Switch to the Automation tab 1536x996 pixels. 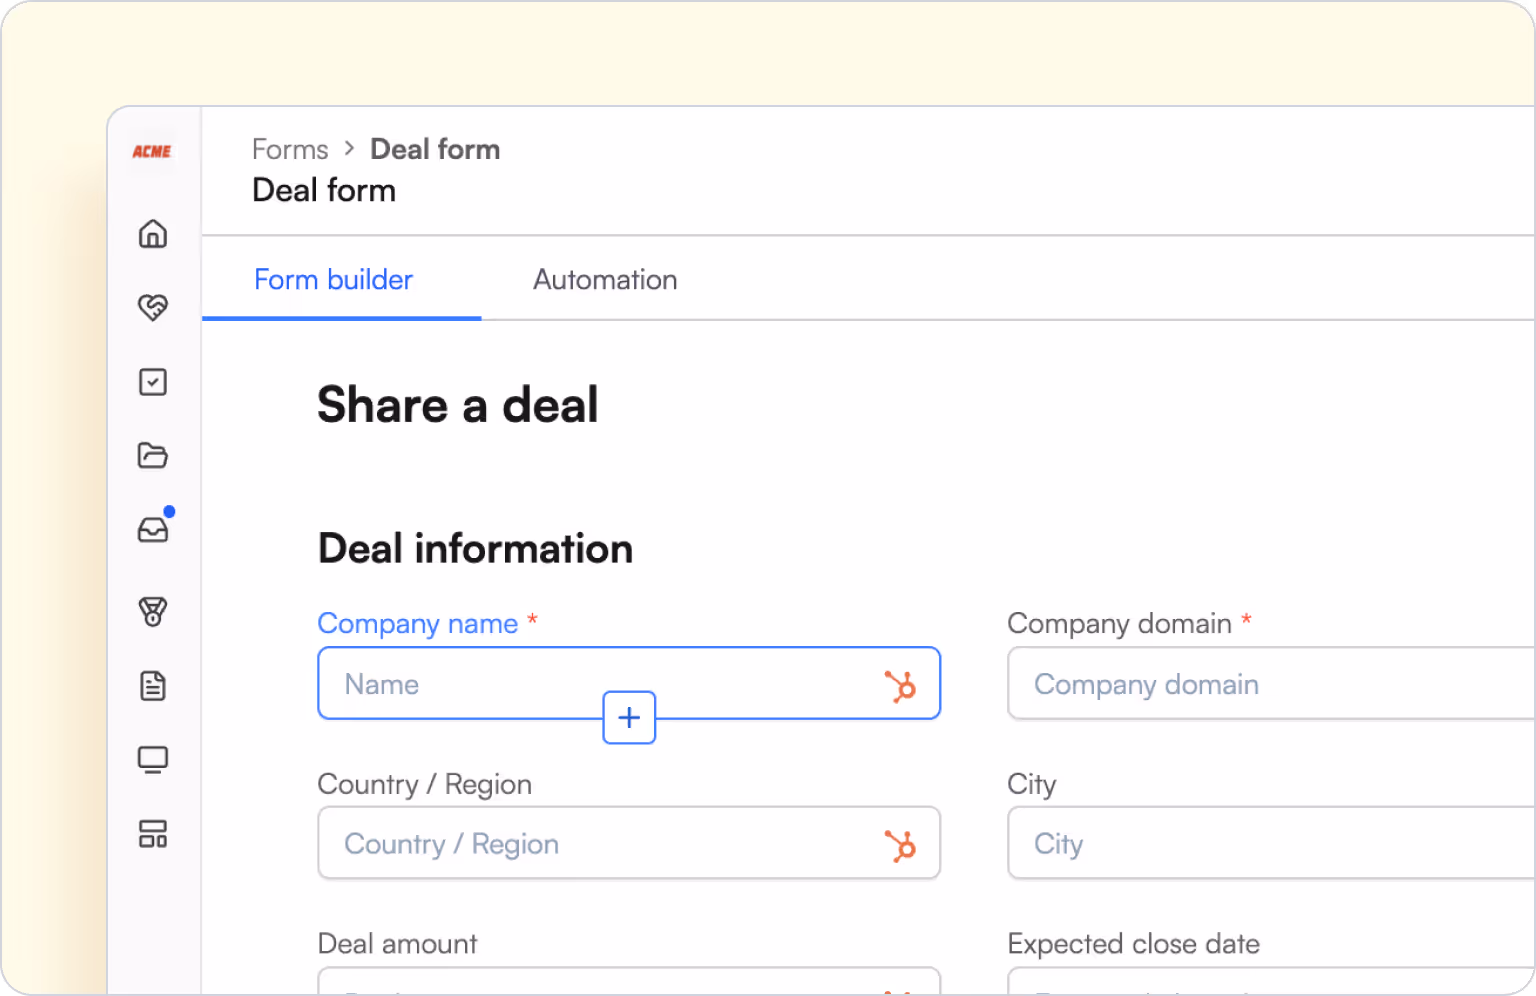point(605,280)
